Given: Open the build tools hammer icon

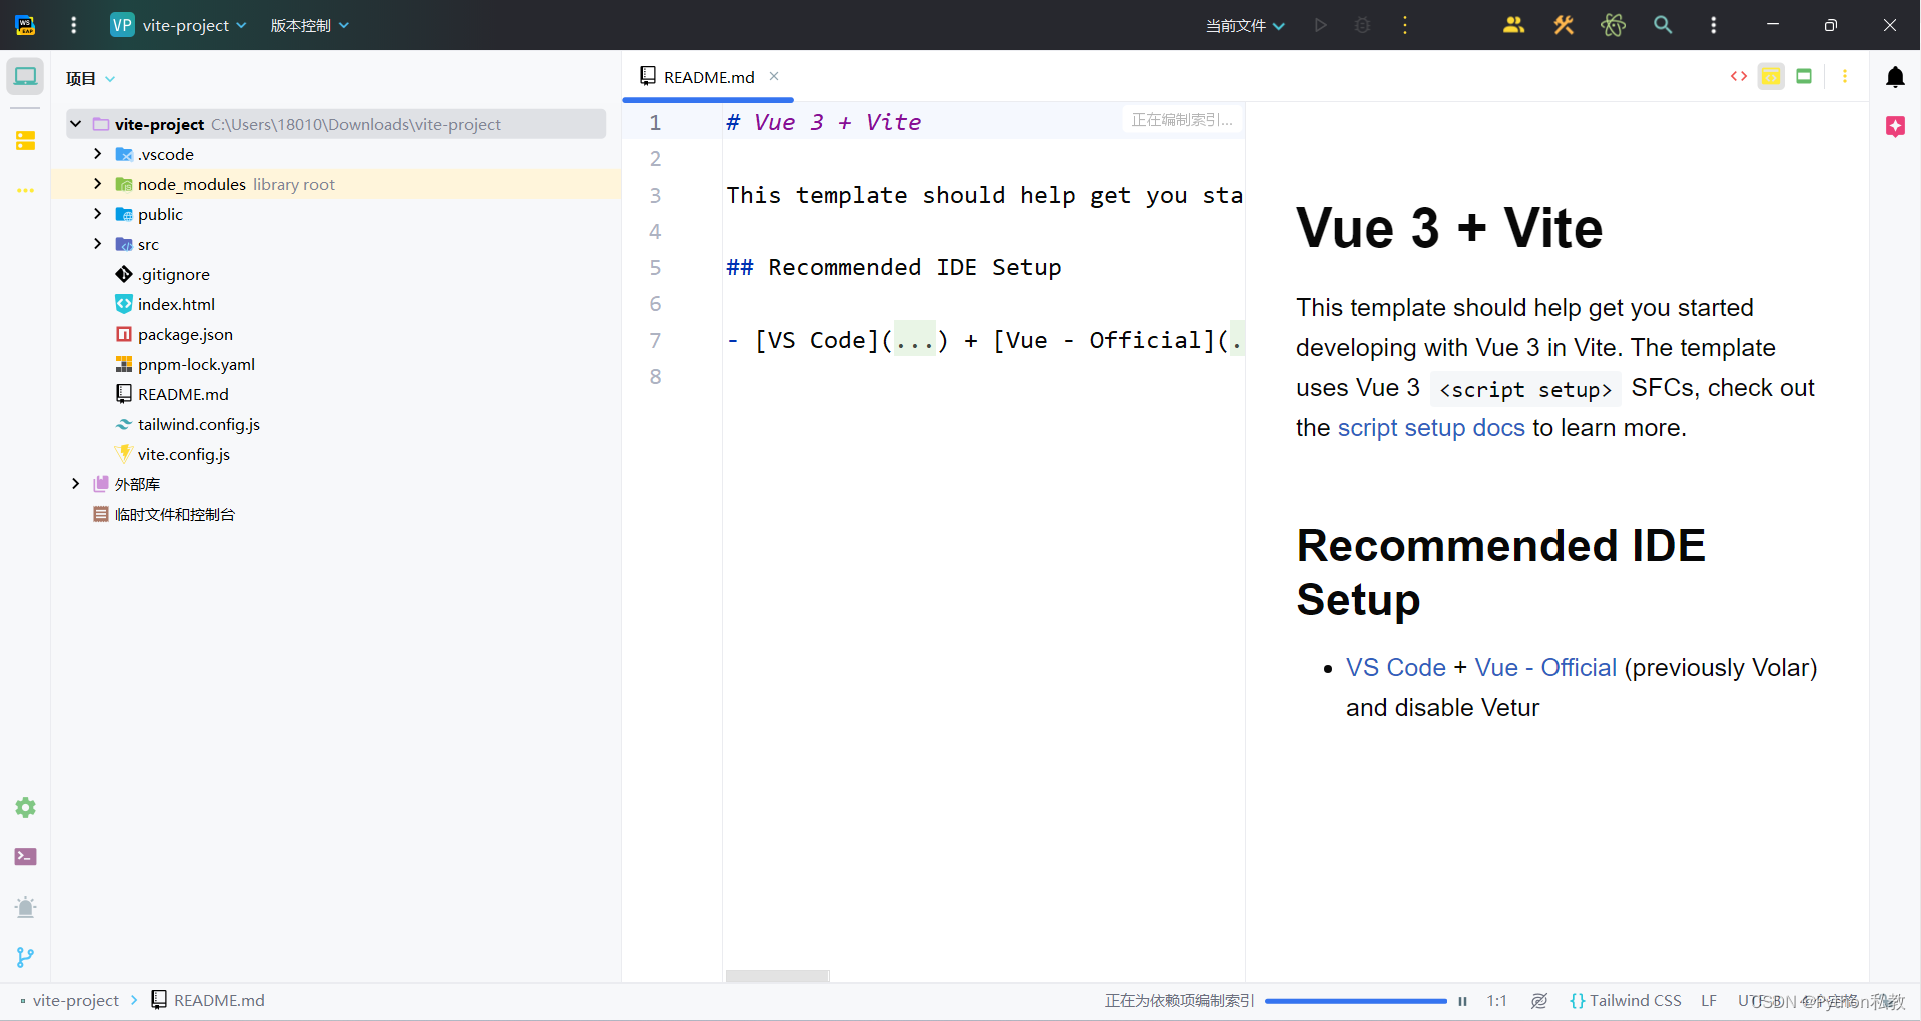Looking at the screenshot, I should point(1564,25).
